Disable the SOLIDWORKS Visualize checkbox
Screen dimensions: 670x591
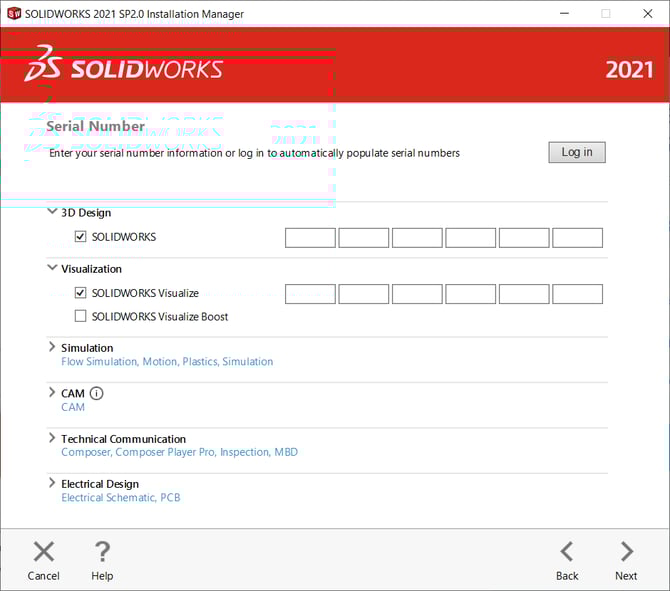point(81,293)
